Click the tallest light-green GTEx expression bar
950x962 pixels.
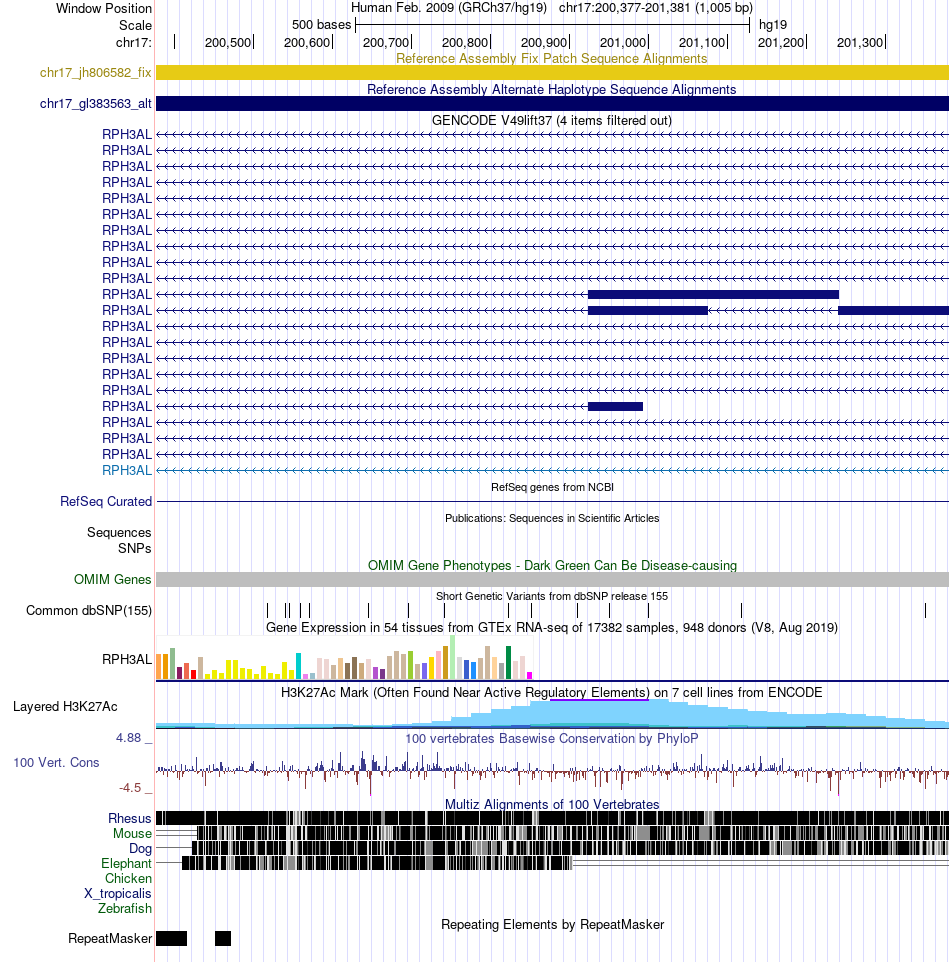[452, 657]
